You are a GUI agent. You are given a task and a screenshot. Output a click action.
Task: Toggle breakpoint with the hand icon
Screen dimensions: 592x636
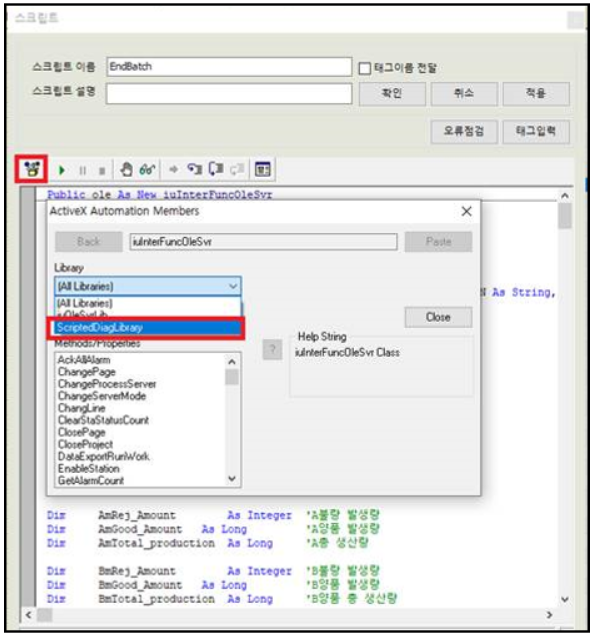coord(126,169)
